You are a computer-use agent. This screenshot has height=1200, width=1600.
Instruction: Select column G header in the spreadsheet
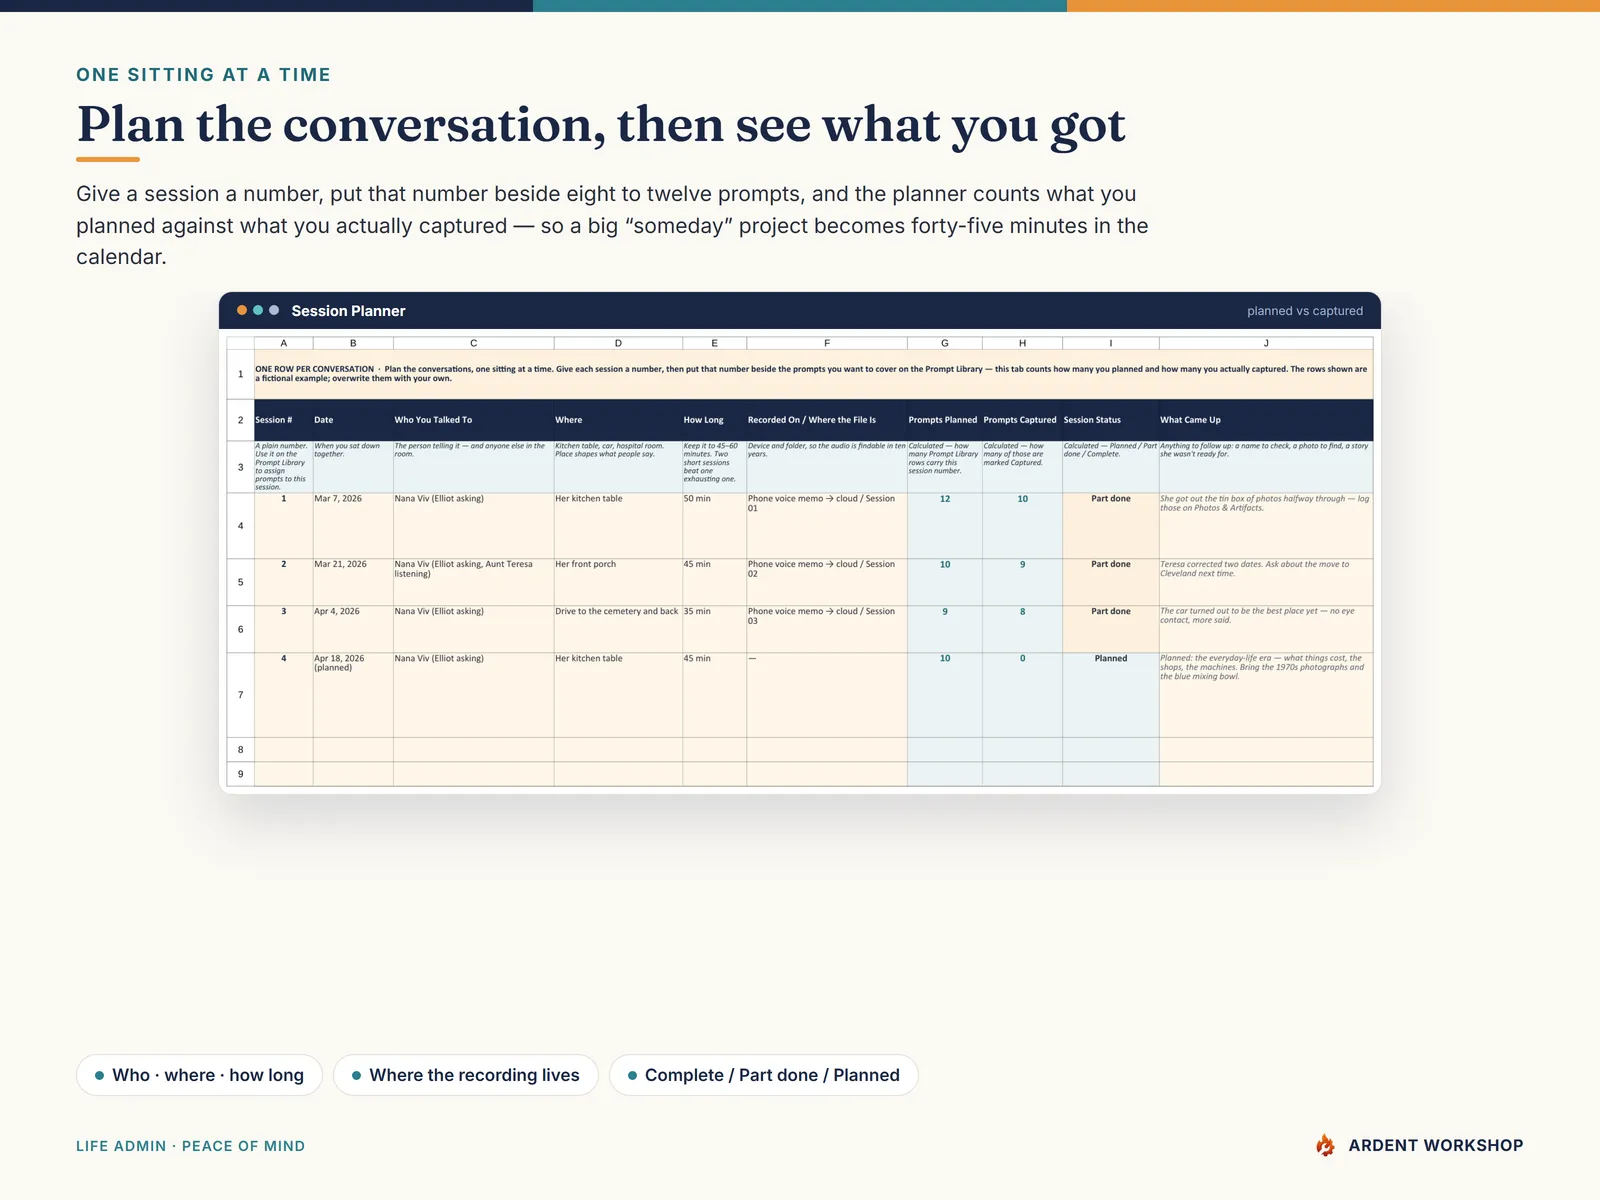(945, 343)
